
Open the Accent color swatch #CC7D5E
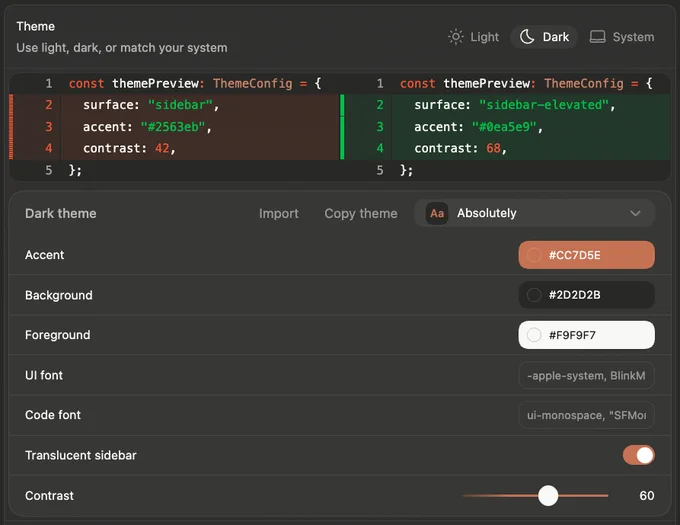pos(586,255)
